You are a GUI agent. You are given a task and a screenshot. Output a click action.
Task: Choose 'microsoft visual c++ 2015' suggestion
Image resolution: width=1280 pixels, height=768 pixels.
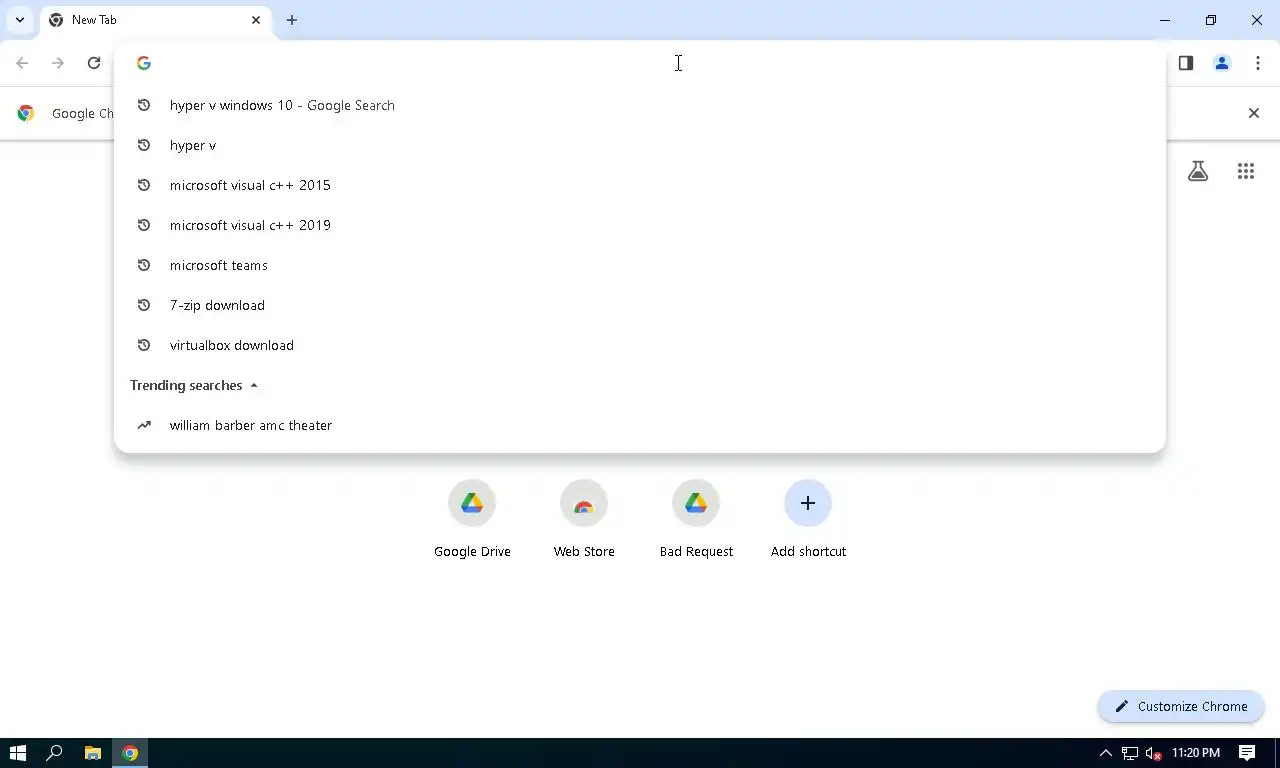click(640, 185)
